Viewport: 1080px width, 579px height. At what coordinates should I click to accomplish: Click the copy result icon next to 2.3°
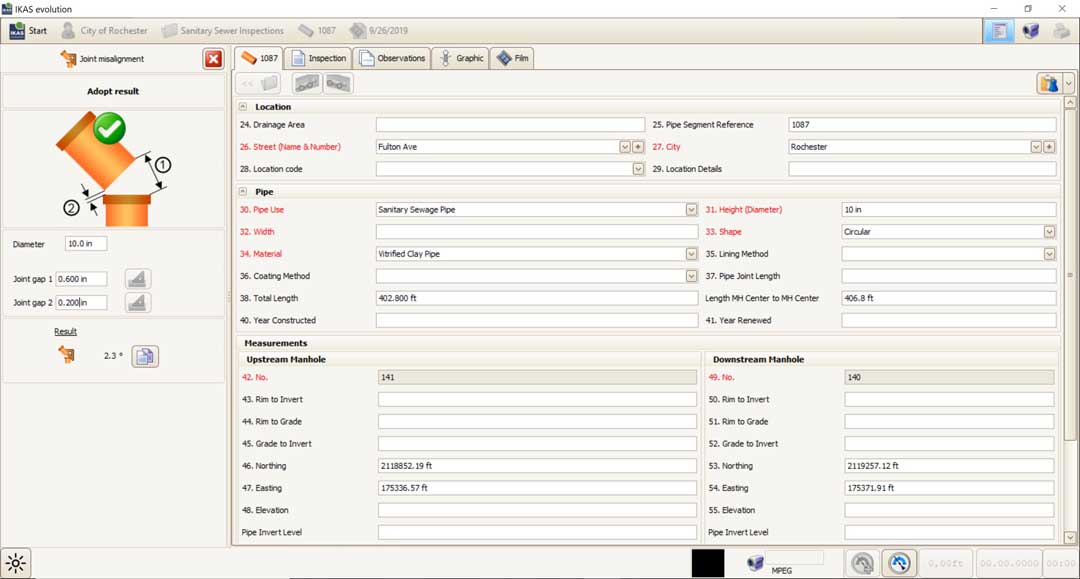(x=145, y=356)
